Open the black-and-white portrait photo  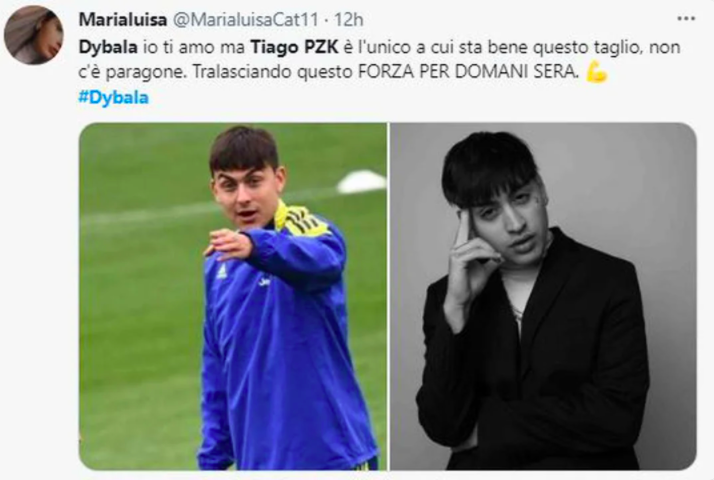(543, 296)
